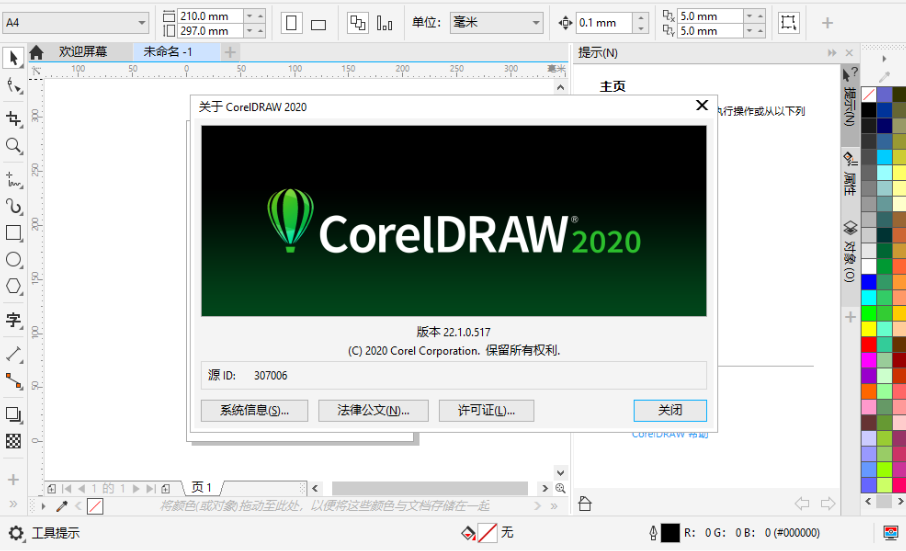Select the Text tool
Viewport: 906px width, 551px height.
[13, 319]
